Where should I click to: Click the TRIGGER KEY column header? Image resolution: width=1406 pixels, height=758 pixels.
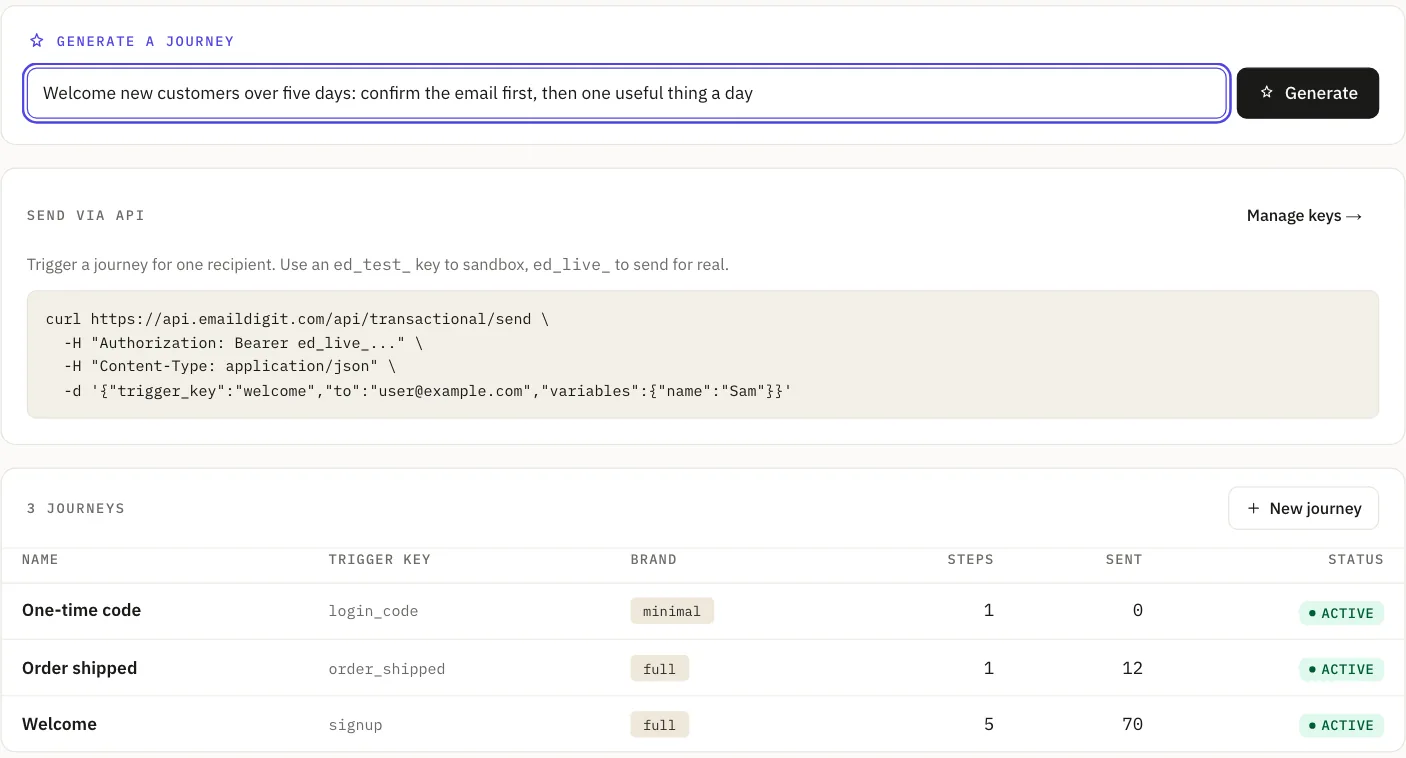click(x=379, y=559)
